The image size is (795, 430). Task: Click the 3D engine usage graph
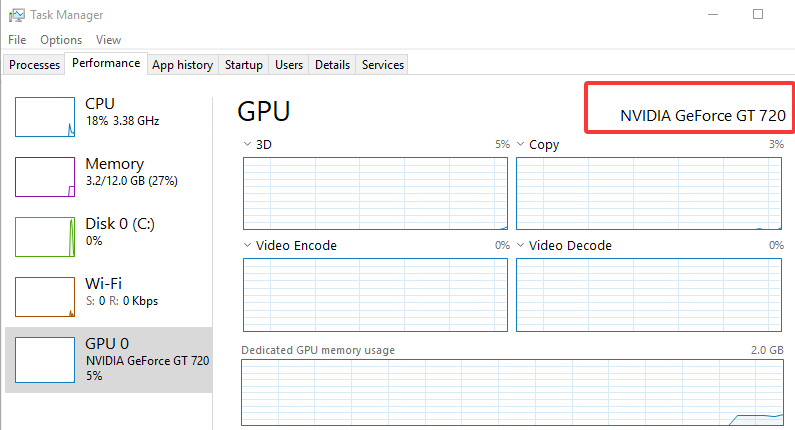coord(375,193)
